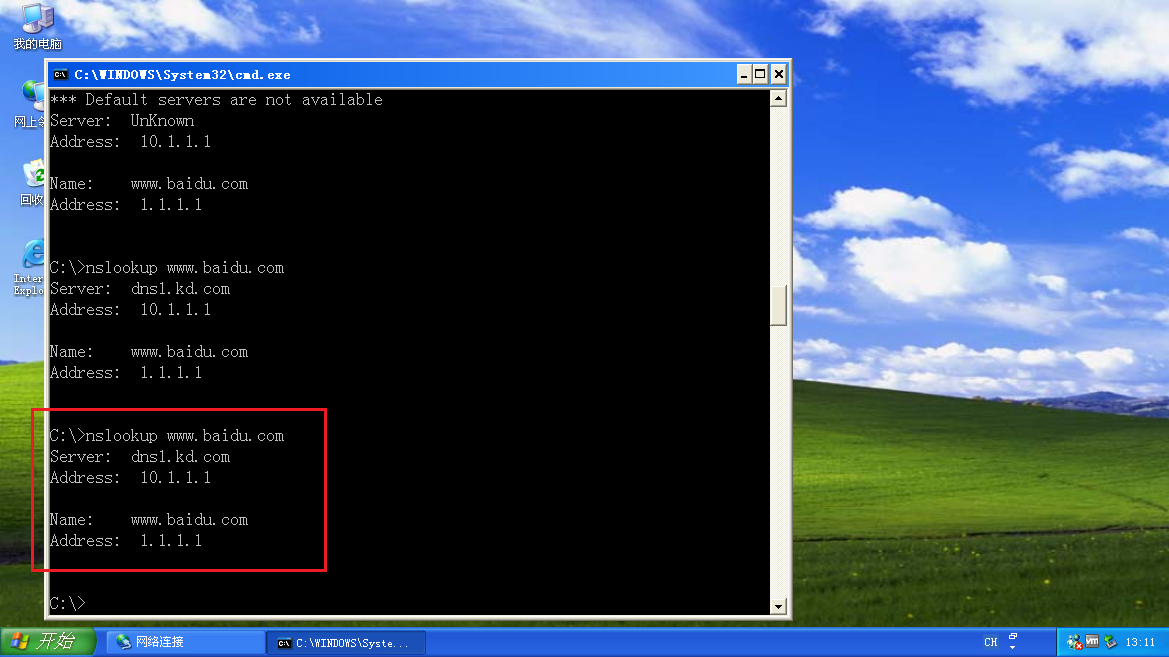Click the scrollbar down arrow in cmd
The image size is (1169, 657).
[778, 606]
